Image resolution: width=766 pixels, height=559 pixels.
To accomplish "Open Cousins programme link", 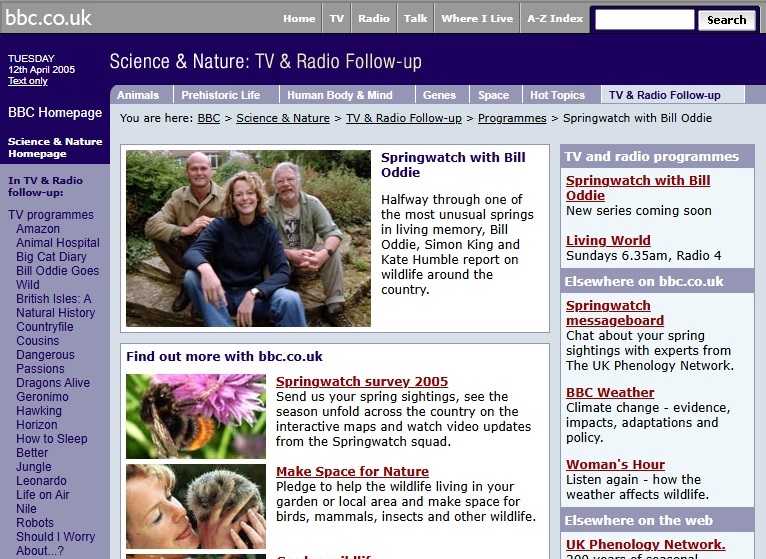I will click(38, 341).
